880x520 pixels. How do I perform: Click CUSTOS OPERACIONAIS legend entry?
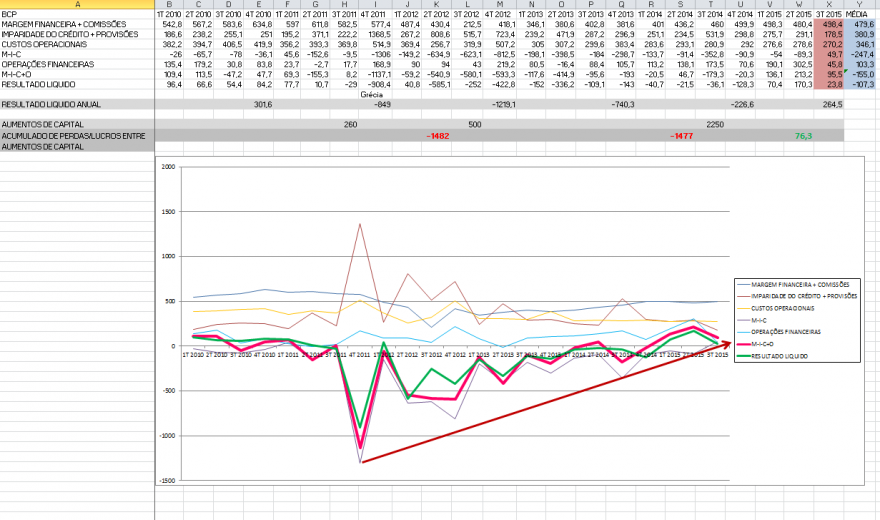[776, 308]
